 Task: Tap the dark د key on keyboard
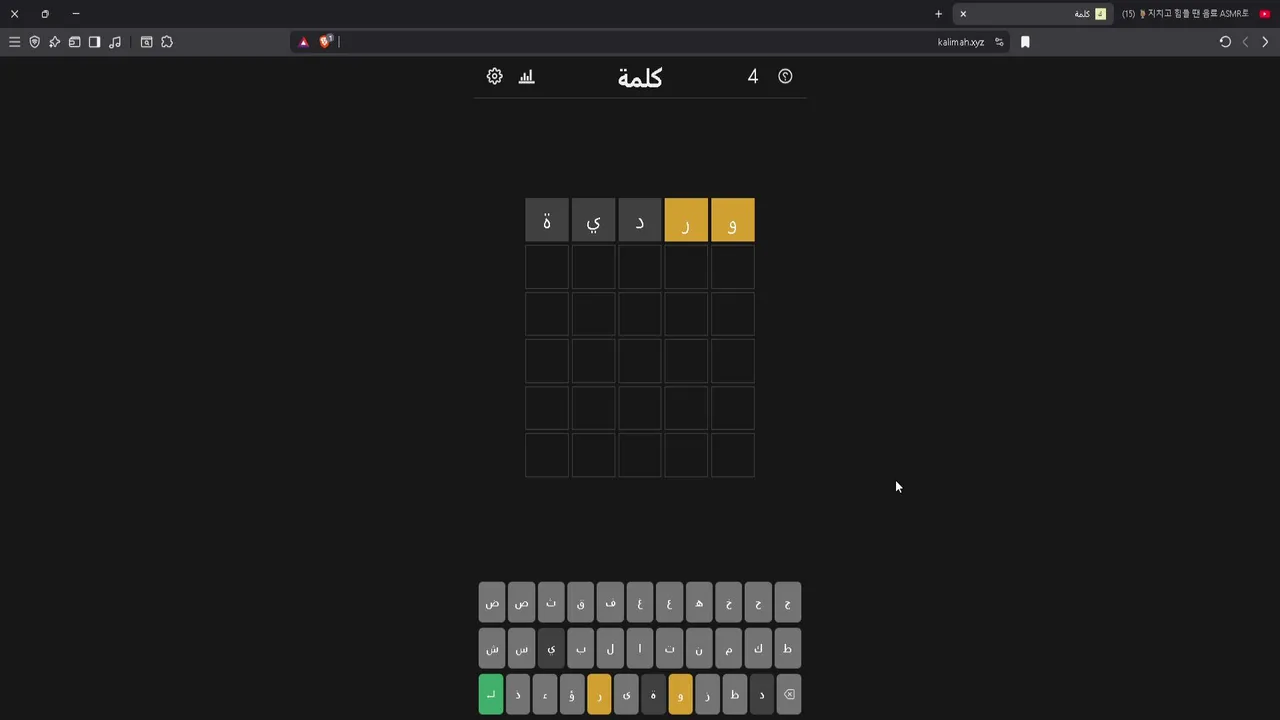coord(761,694)
